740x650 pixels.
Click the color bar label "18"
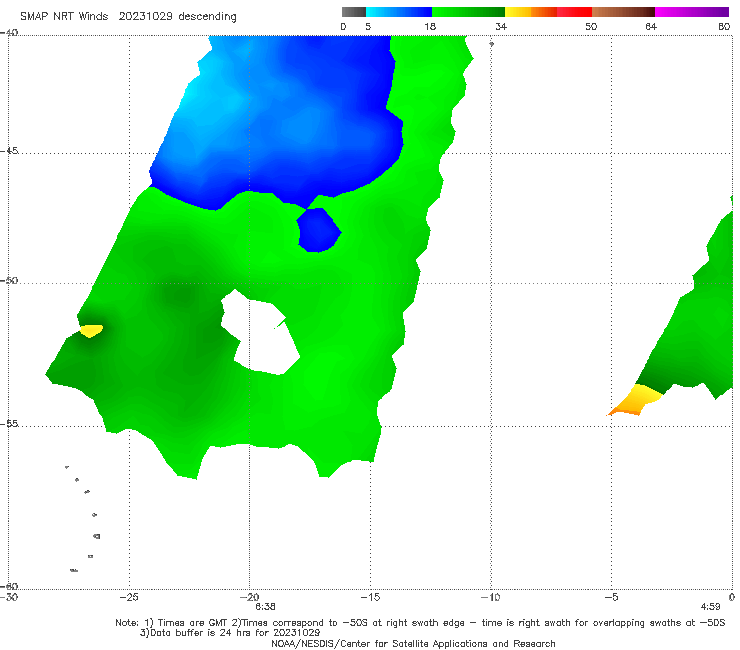point(430,26)
